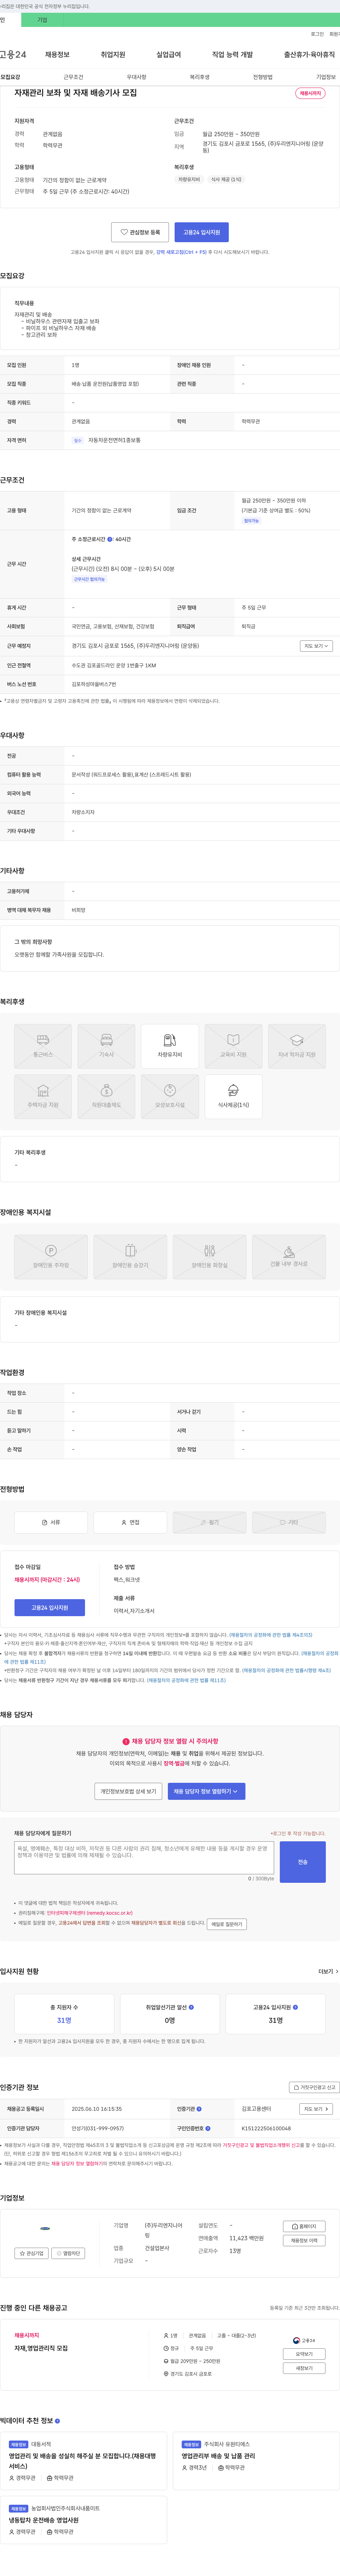Click info icon beside 빅데이터 추천 정보
The height and width of the screenshot is (2576, 340).
pyautogui.click(x=57, y=2421)
